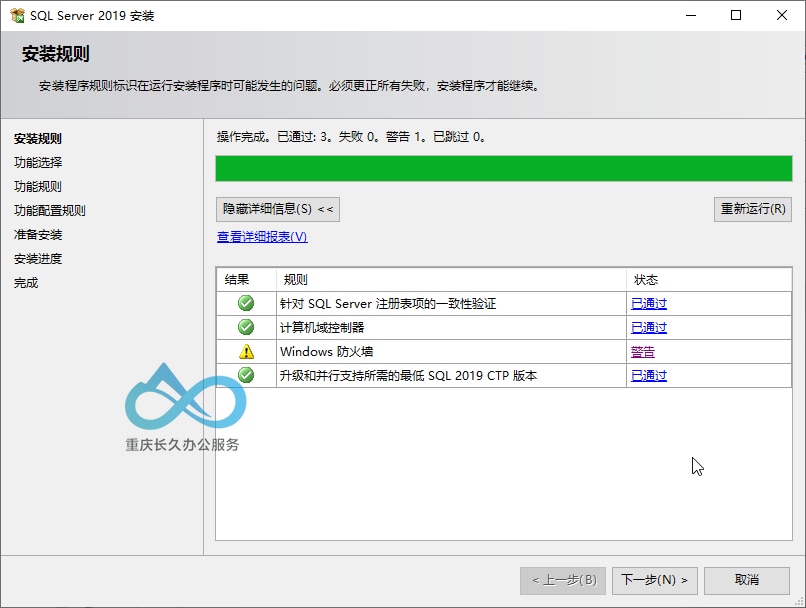Open the 警告 status link for firewall
Viewport: 806px width, 608px height.
643,352
